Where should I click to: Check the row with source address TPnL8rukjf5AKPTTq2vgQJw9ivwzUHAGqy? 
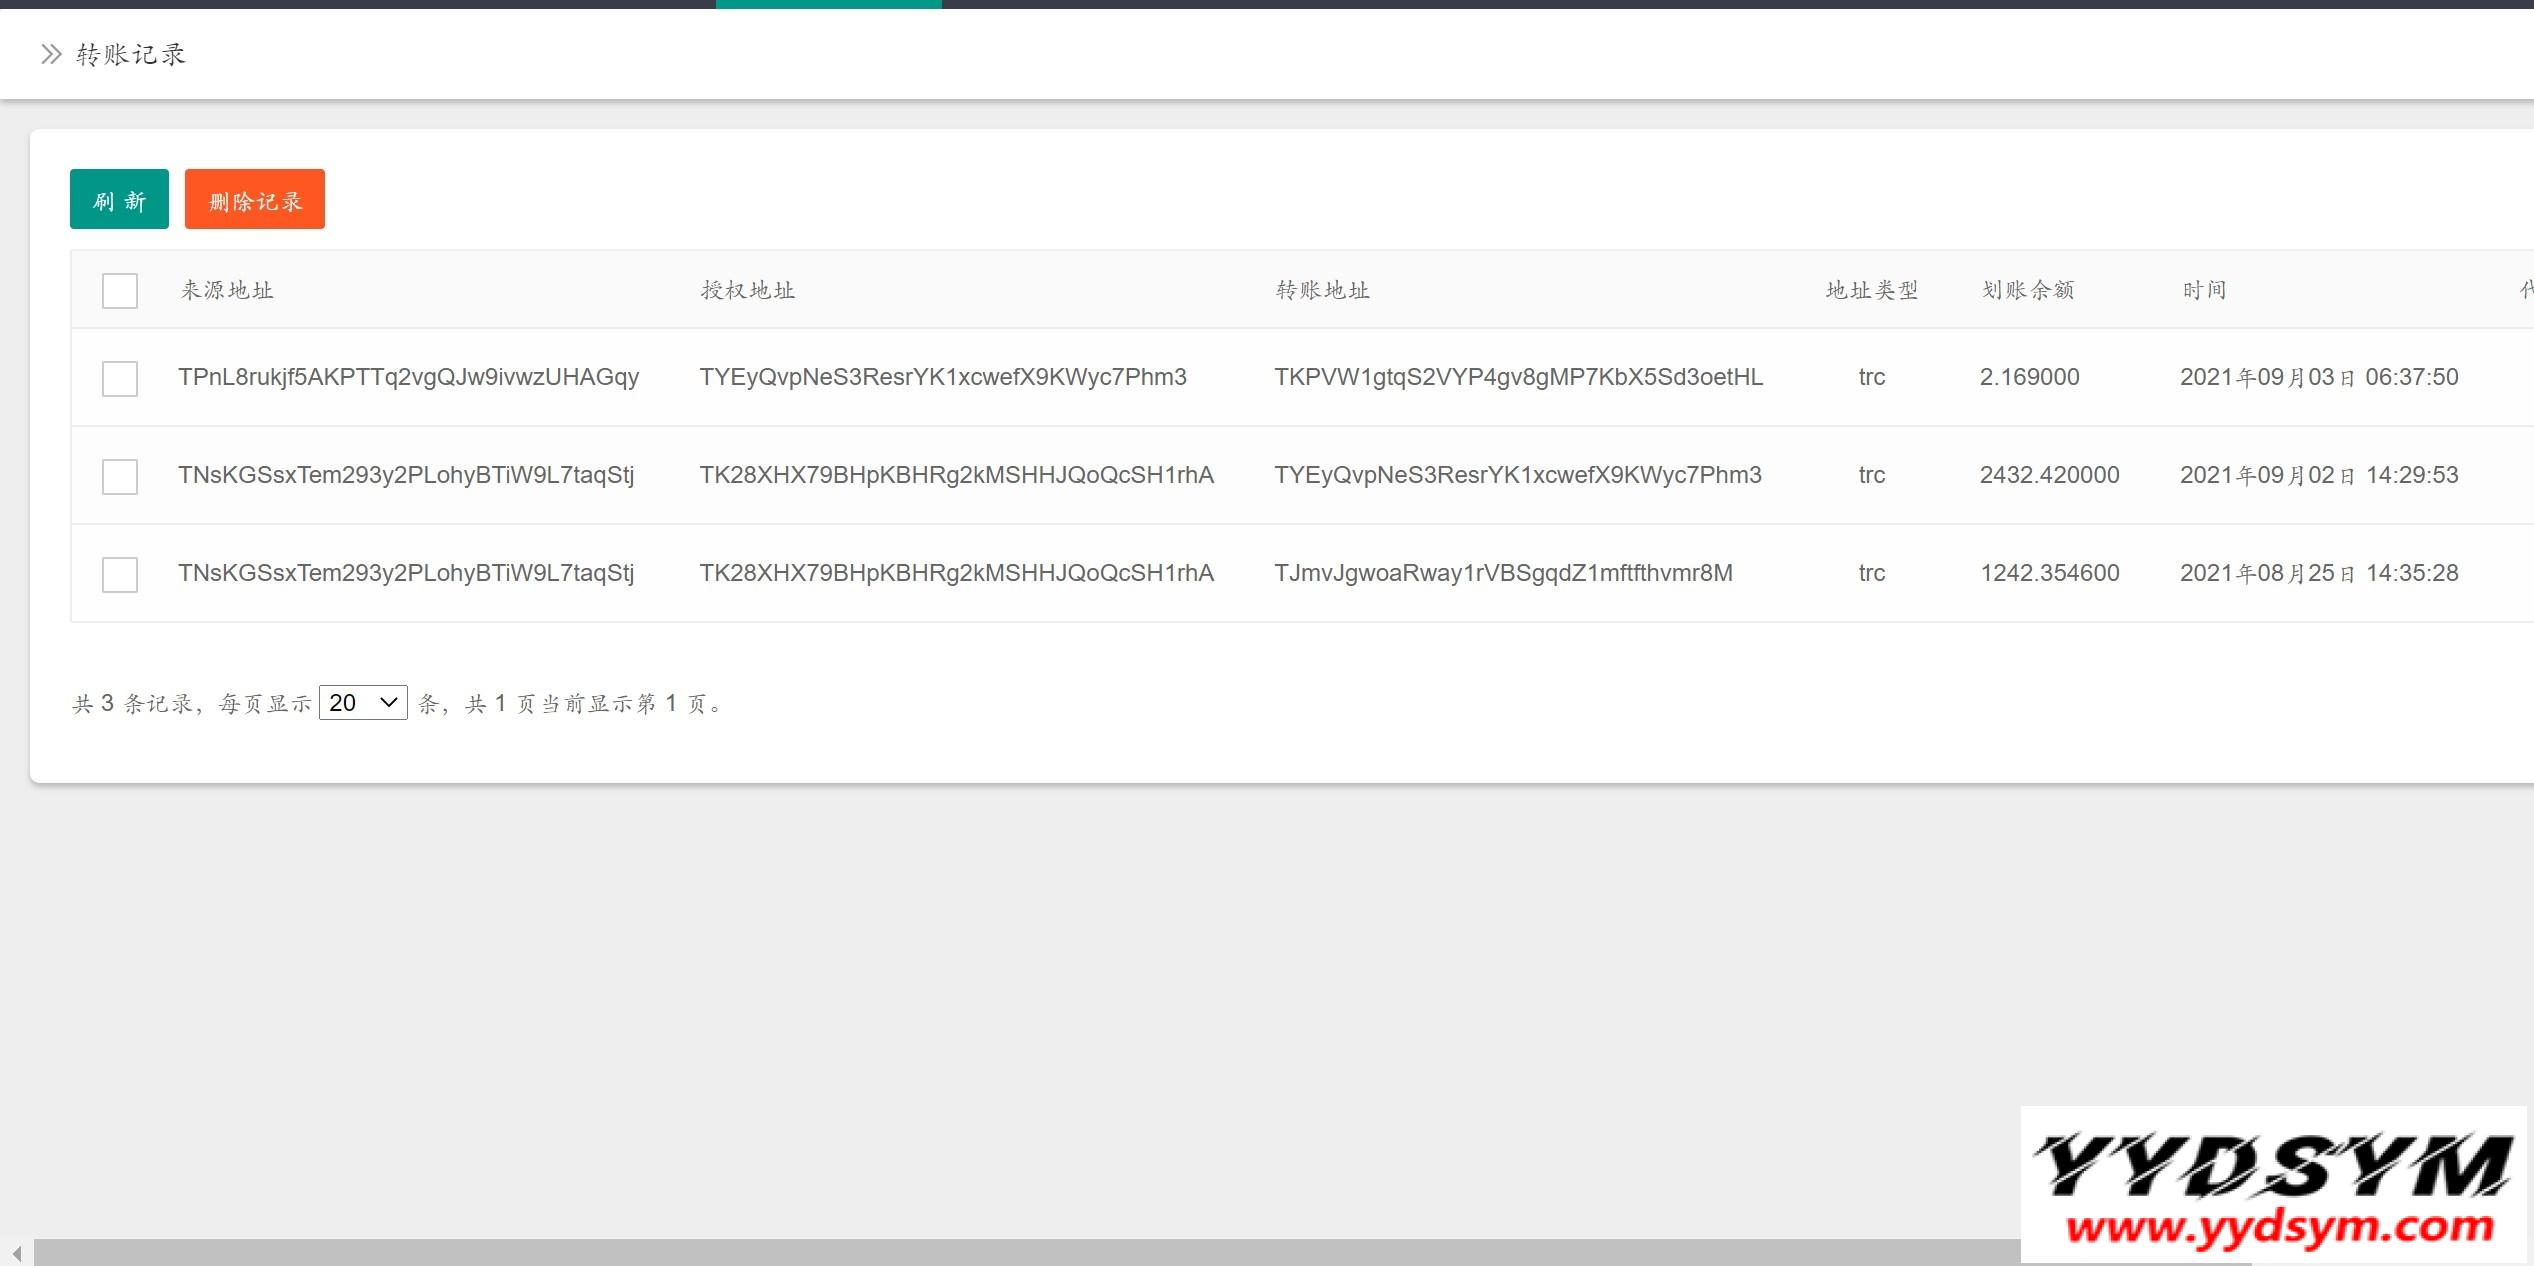(120, 379)
